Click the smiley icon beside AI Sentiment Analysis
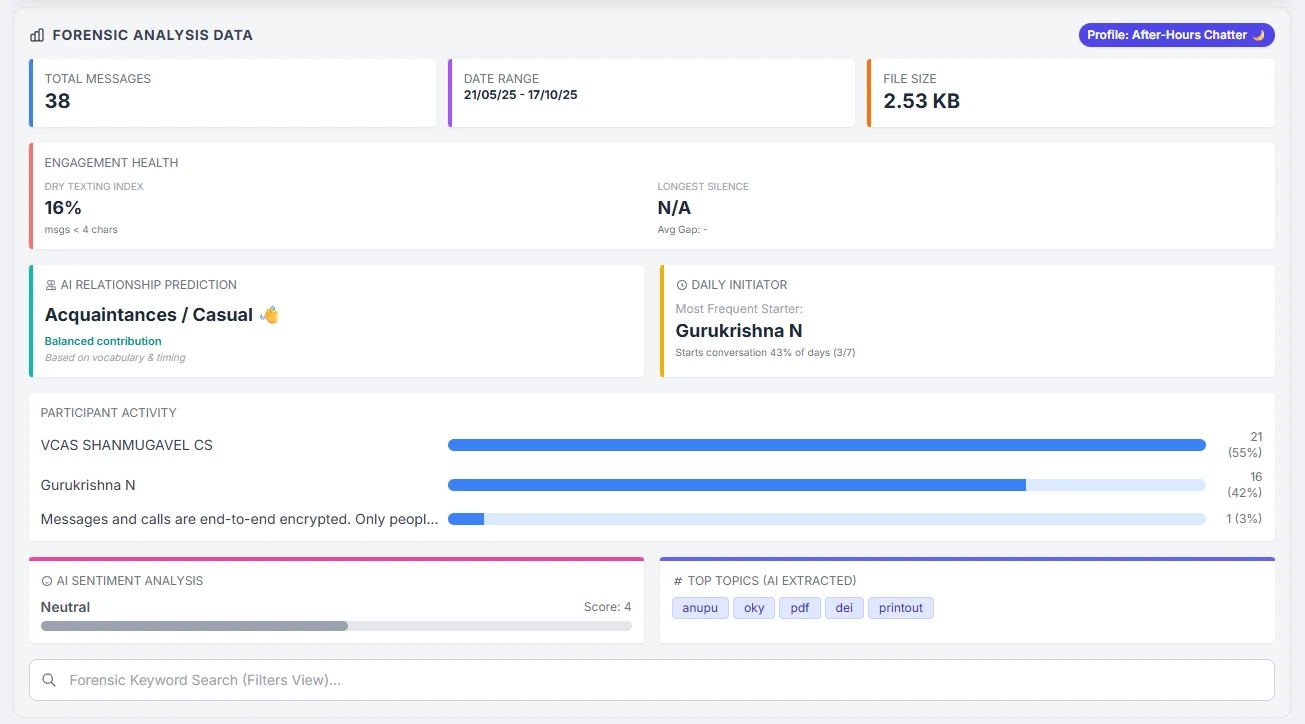This screenshot has width=1305, height=724. (46, 581)
